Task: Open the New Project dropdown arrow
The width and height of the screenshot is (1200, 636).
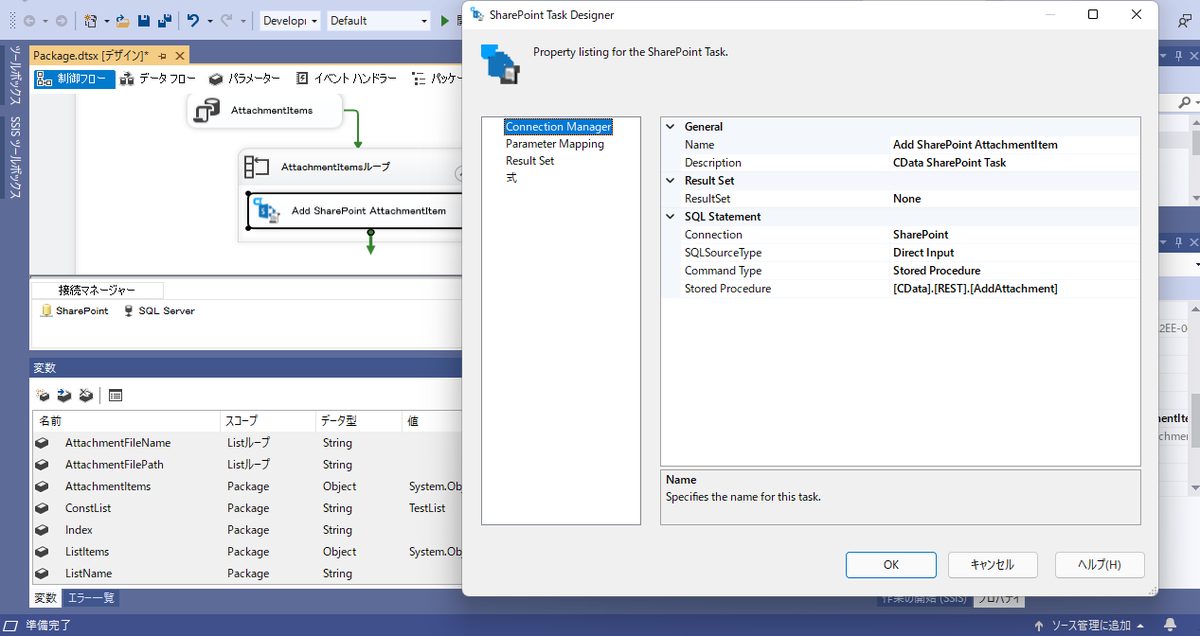Action: click(x=105, y=20)
